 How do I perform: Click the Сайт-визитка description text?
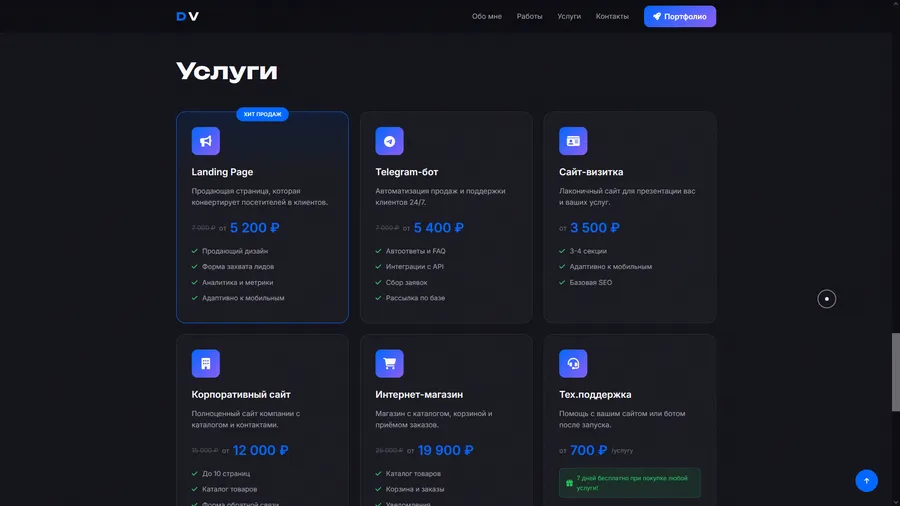pyautogui.click(x=627, y=197)
